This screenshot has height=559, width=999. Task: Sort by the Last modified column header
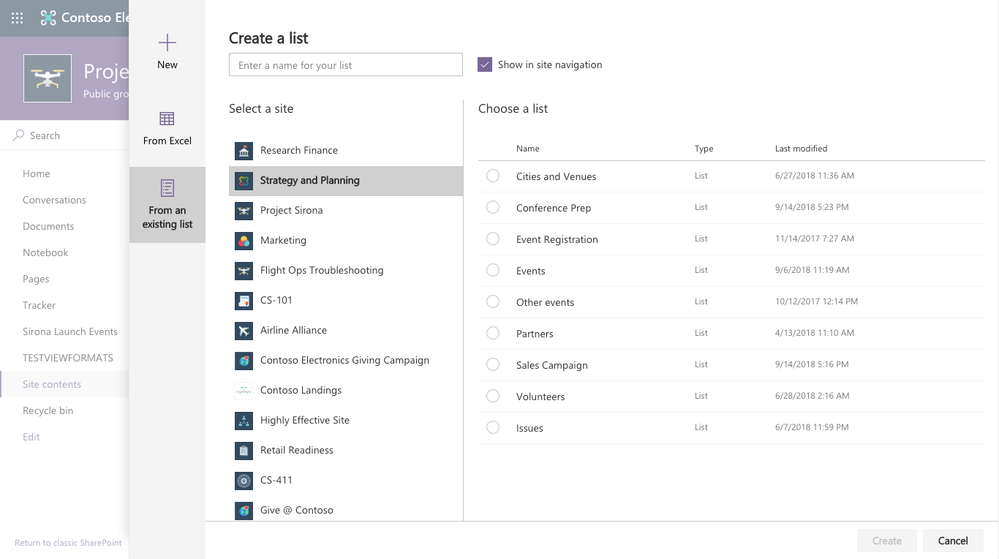pos(801,149)
